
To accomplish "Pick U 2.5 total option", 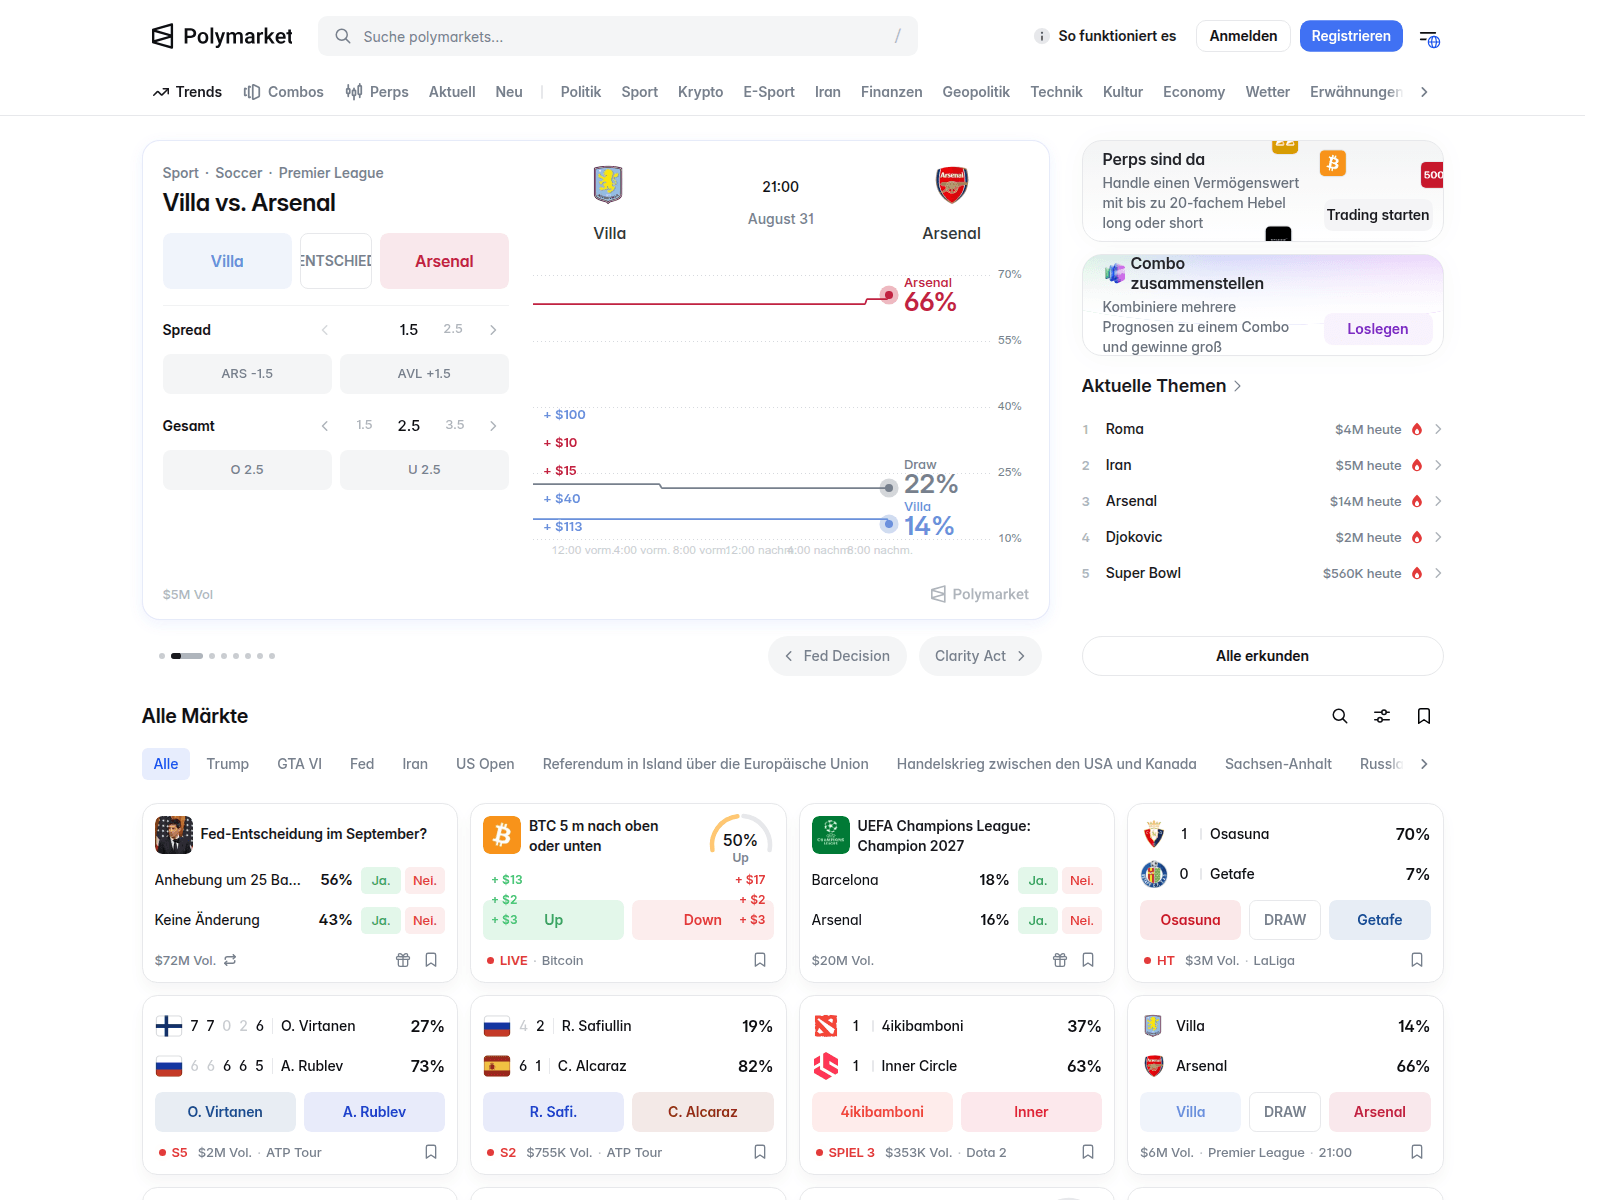I will pos(424,470).
